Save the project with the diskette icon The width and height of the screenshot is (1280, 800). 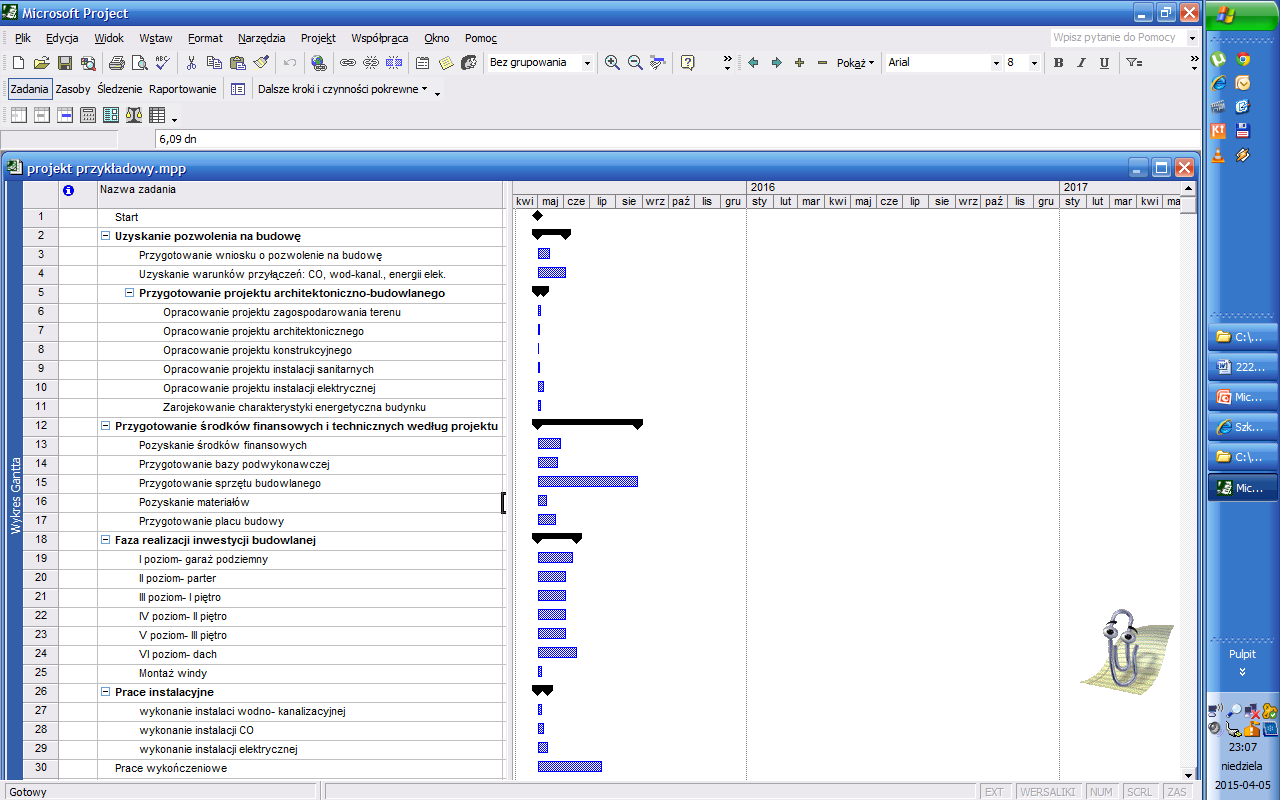coord(64,63)
